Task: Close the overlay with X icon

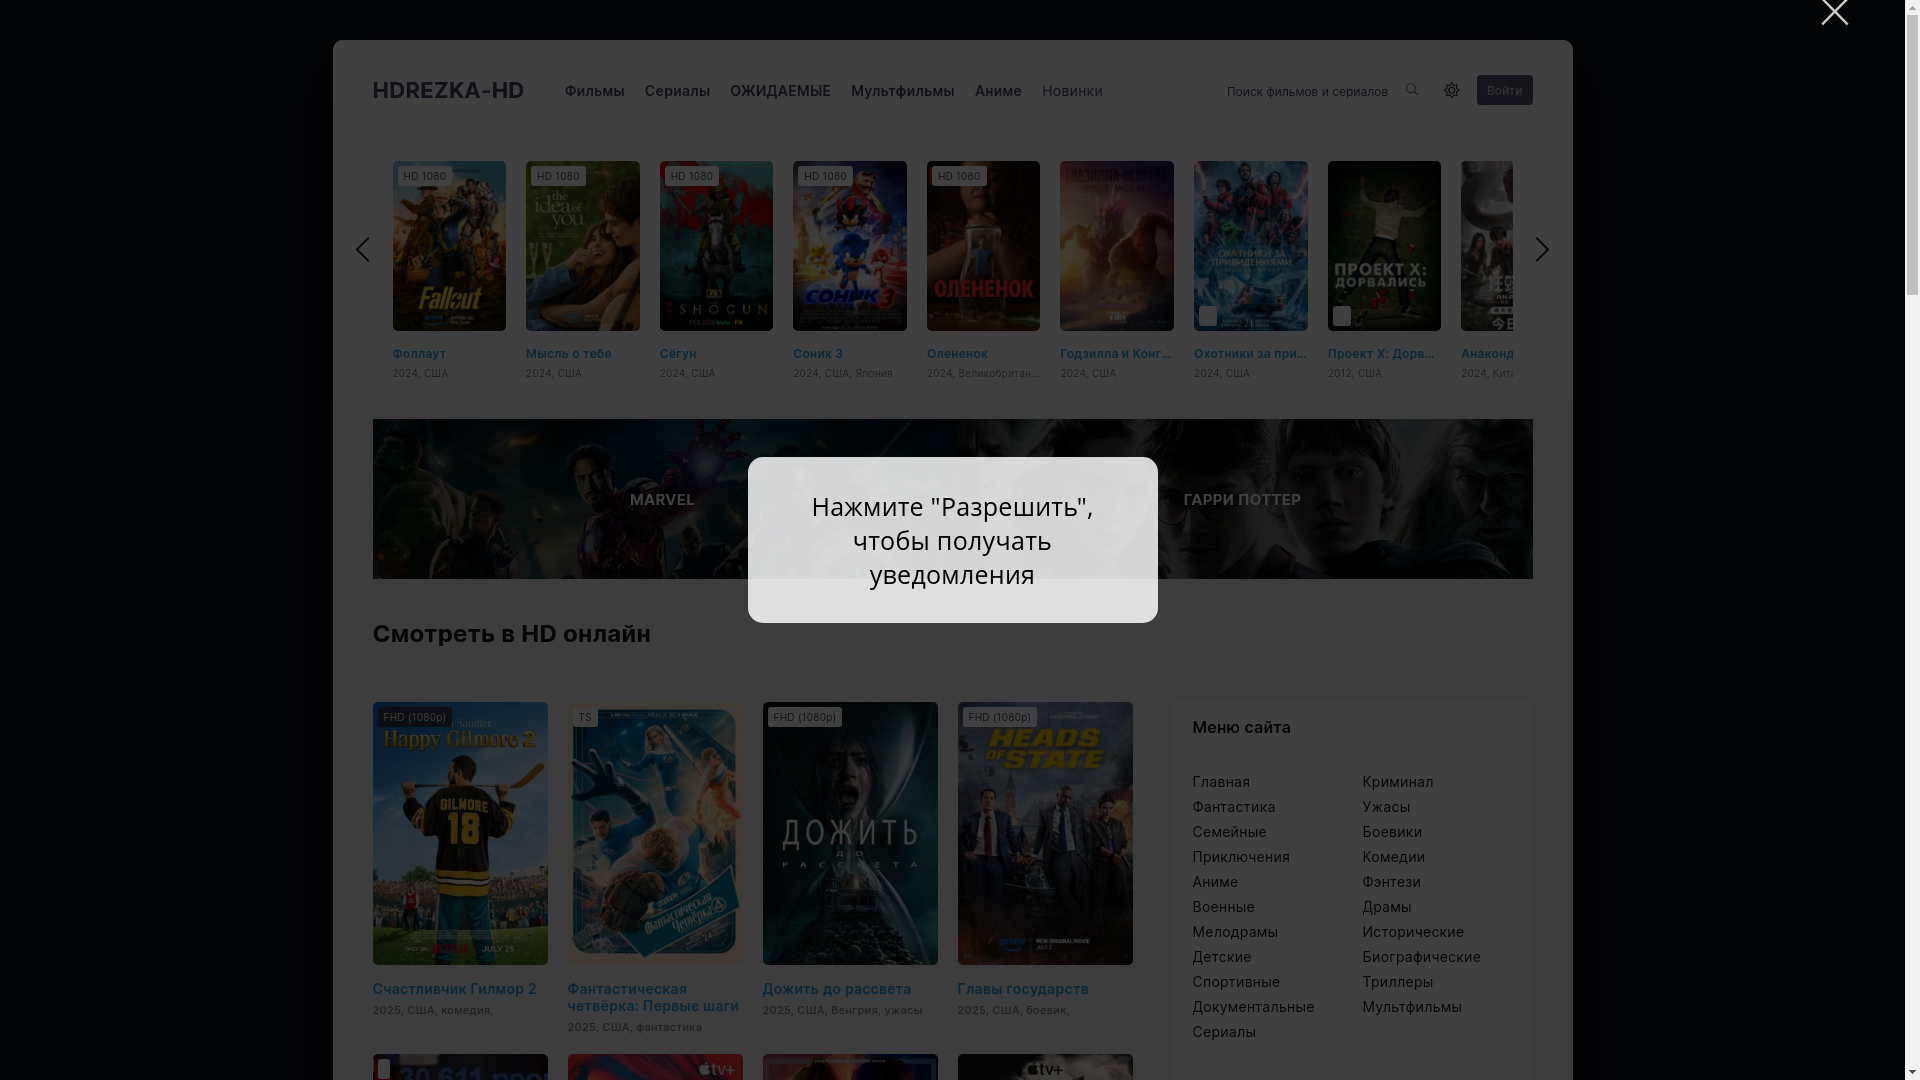Action: click(1834, 12)
